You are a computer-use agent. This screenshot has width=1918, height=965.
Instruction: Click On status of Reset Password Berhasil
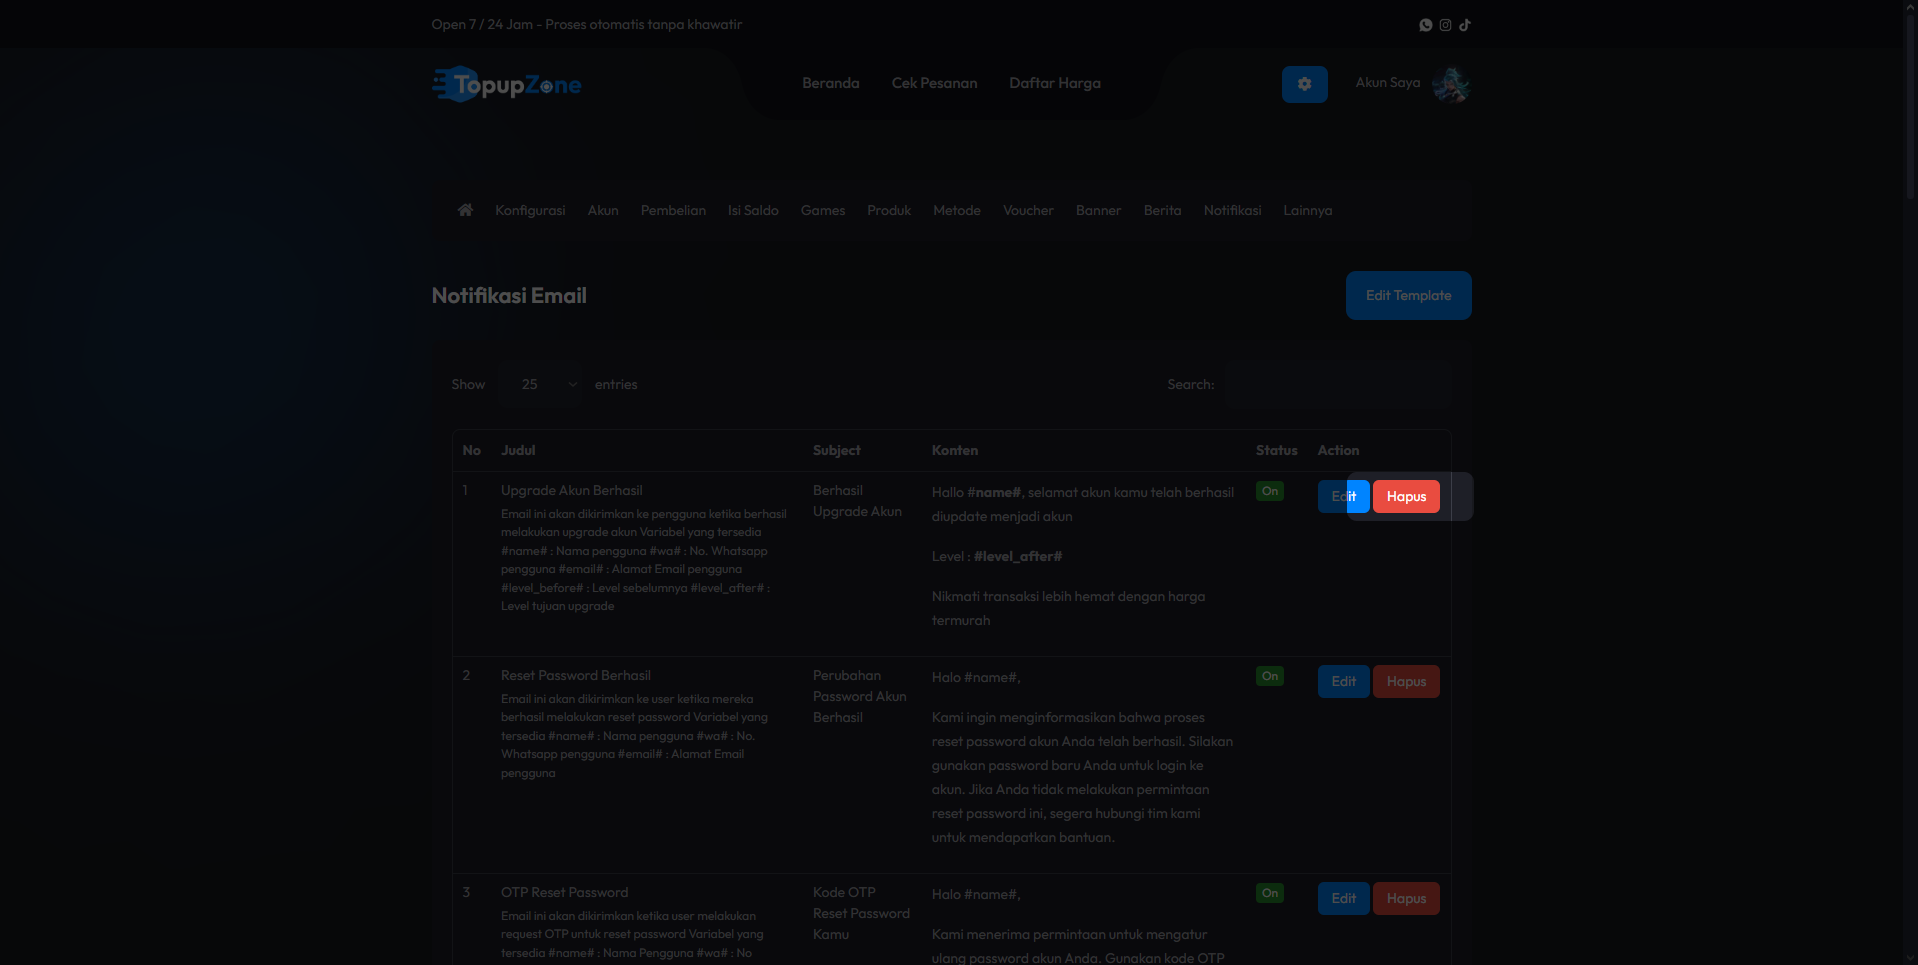pyautogui.click(x=1270, y=676)
